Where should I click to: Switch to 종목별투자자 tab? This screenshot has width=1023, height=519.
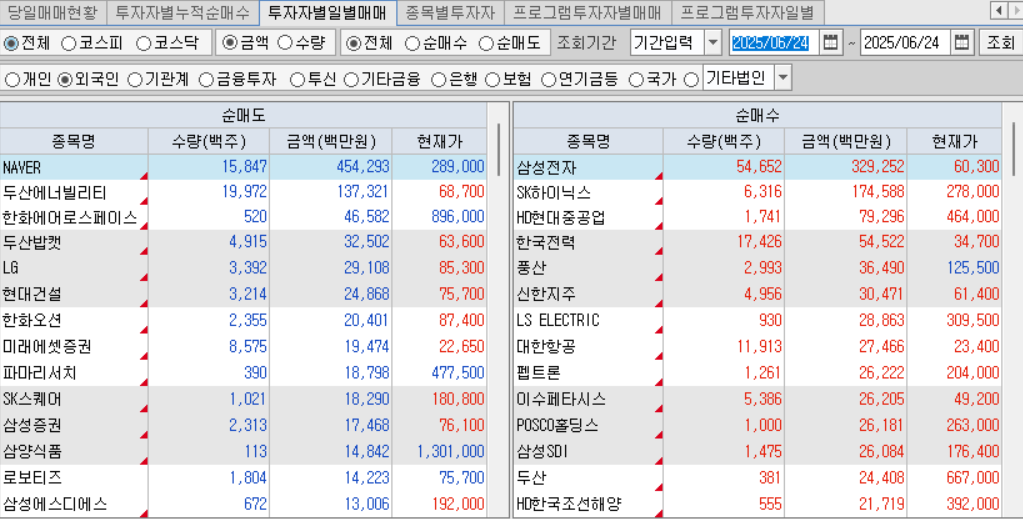point(450,12)
